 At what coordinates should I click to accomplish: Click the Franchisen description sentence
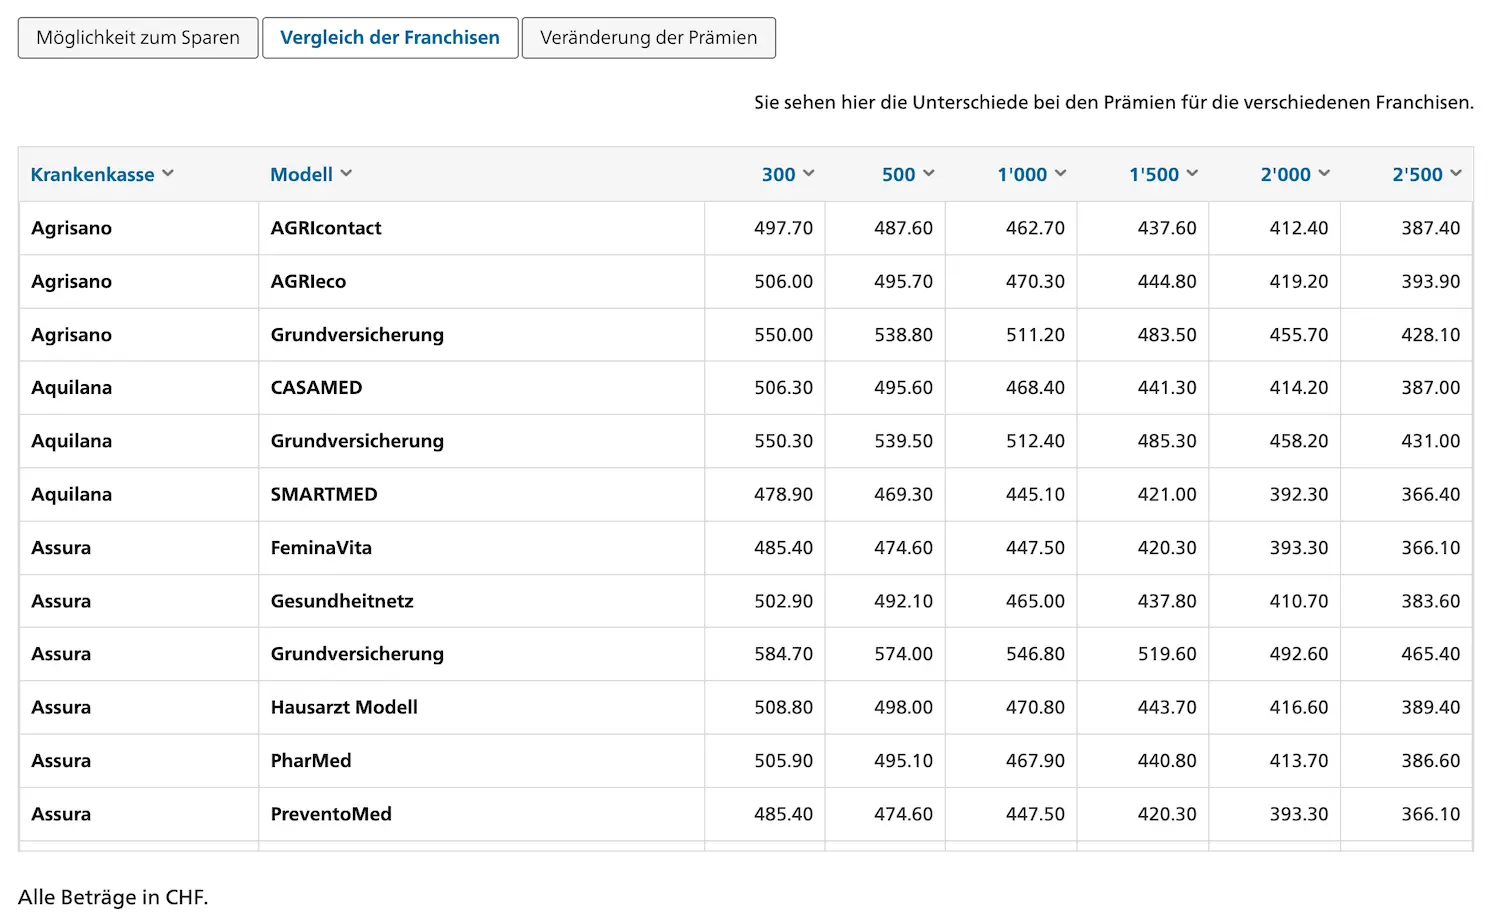pos(1114,102)
